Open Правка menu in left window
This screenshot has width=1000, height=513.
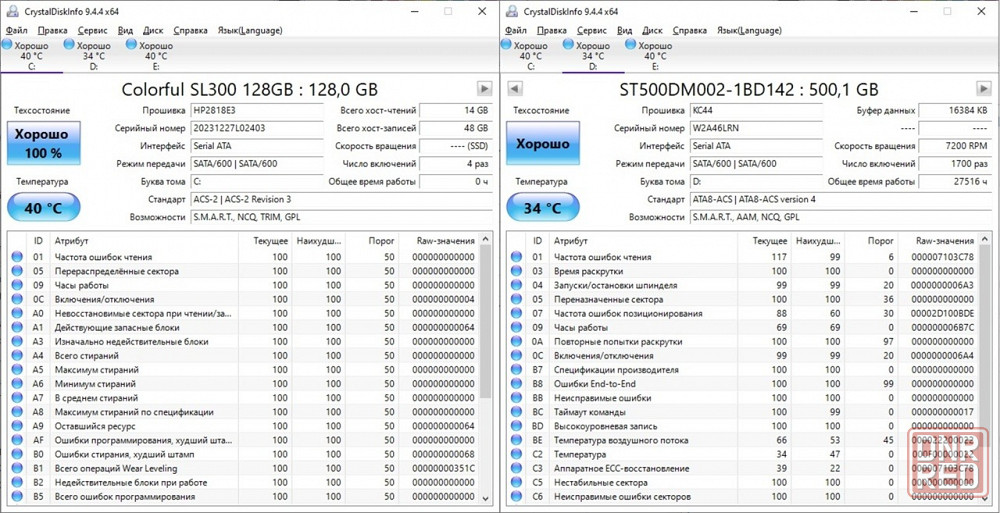point(52,30)
